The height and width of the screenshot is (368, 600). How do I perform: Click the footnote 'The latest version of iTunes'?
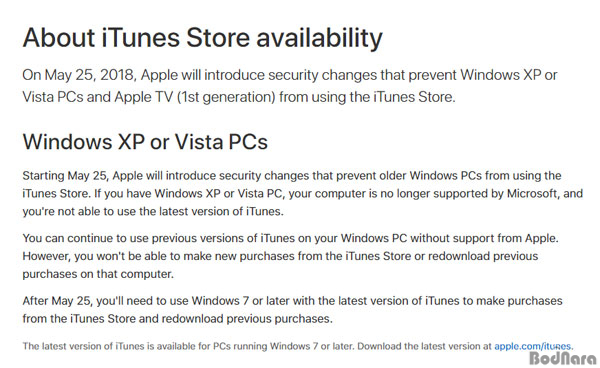click(x=298, y=347)
